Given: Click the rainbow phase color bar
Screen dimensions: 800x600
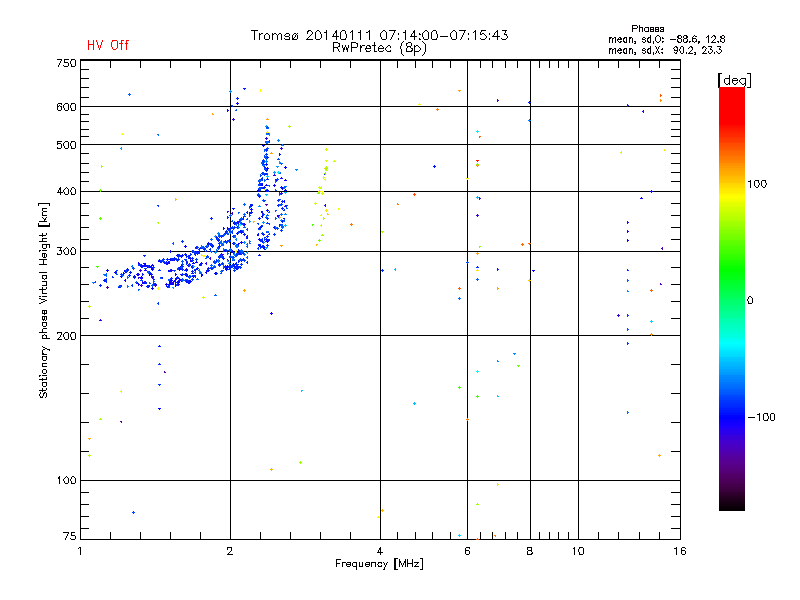Looking at the screenshot, I should 732,299.
